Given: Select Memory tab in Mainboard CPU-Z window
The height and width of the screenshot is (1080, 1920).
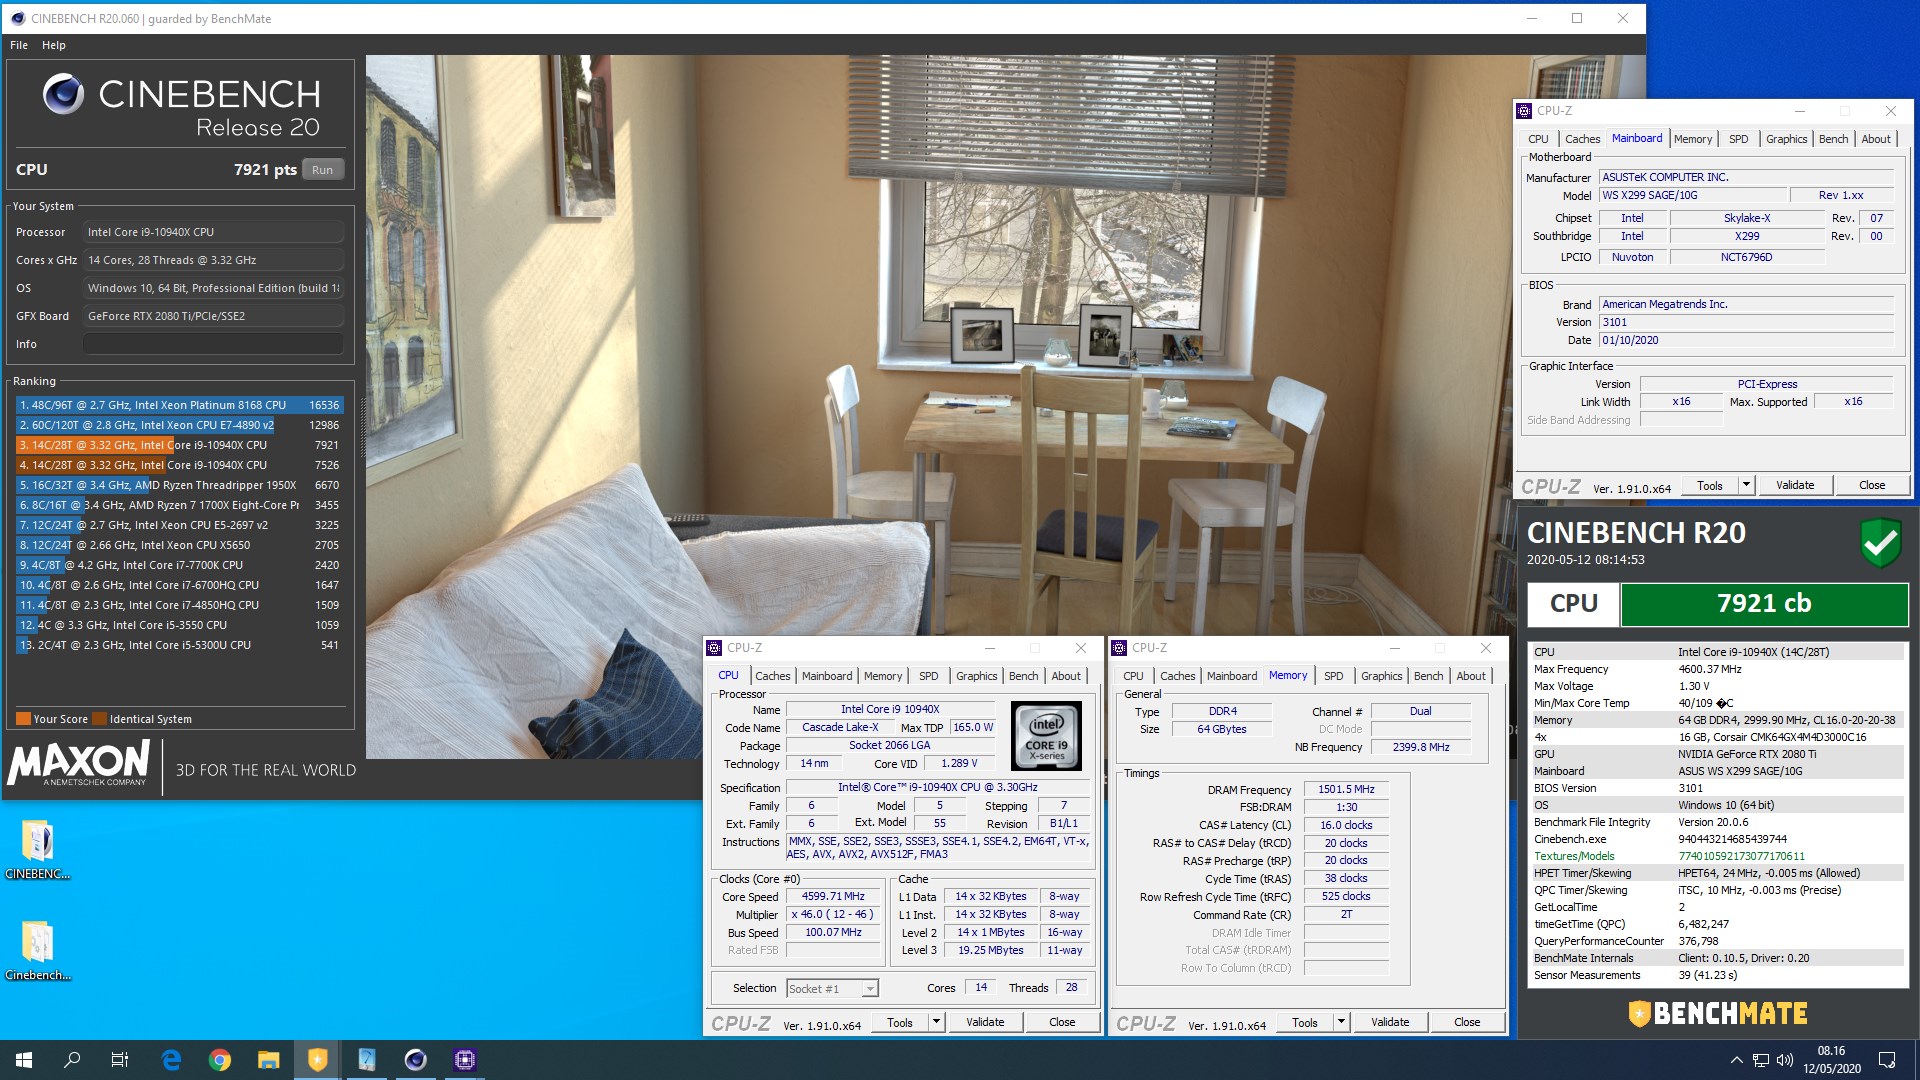Looking at the screenshot, I should click(x=1693, y=139).
